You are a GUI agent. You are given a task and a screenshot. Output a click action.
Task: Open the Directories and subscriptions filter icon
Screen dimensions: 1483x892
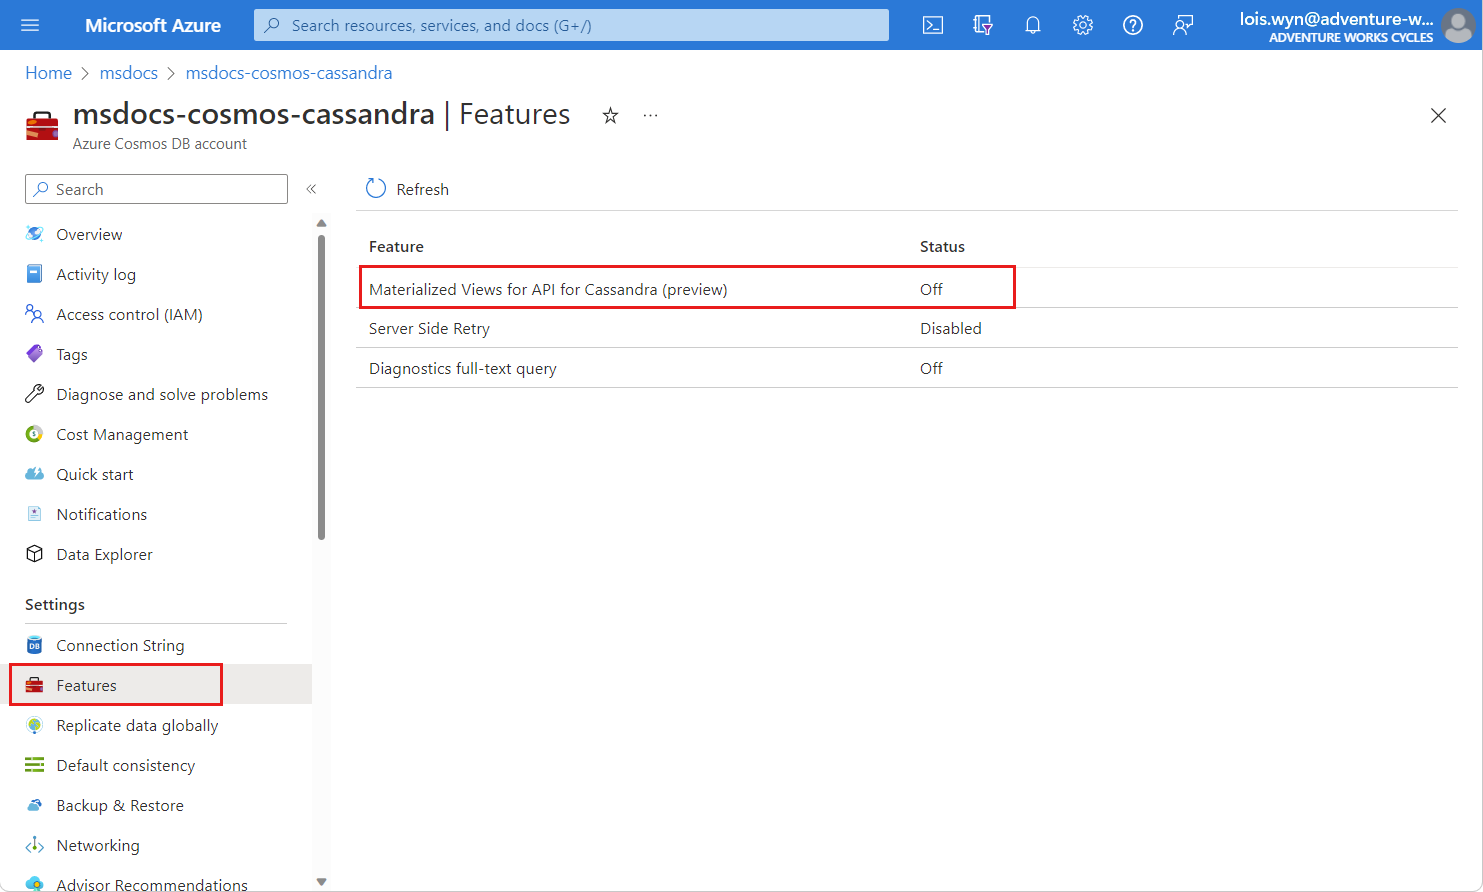(983, 25)
